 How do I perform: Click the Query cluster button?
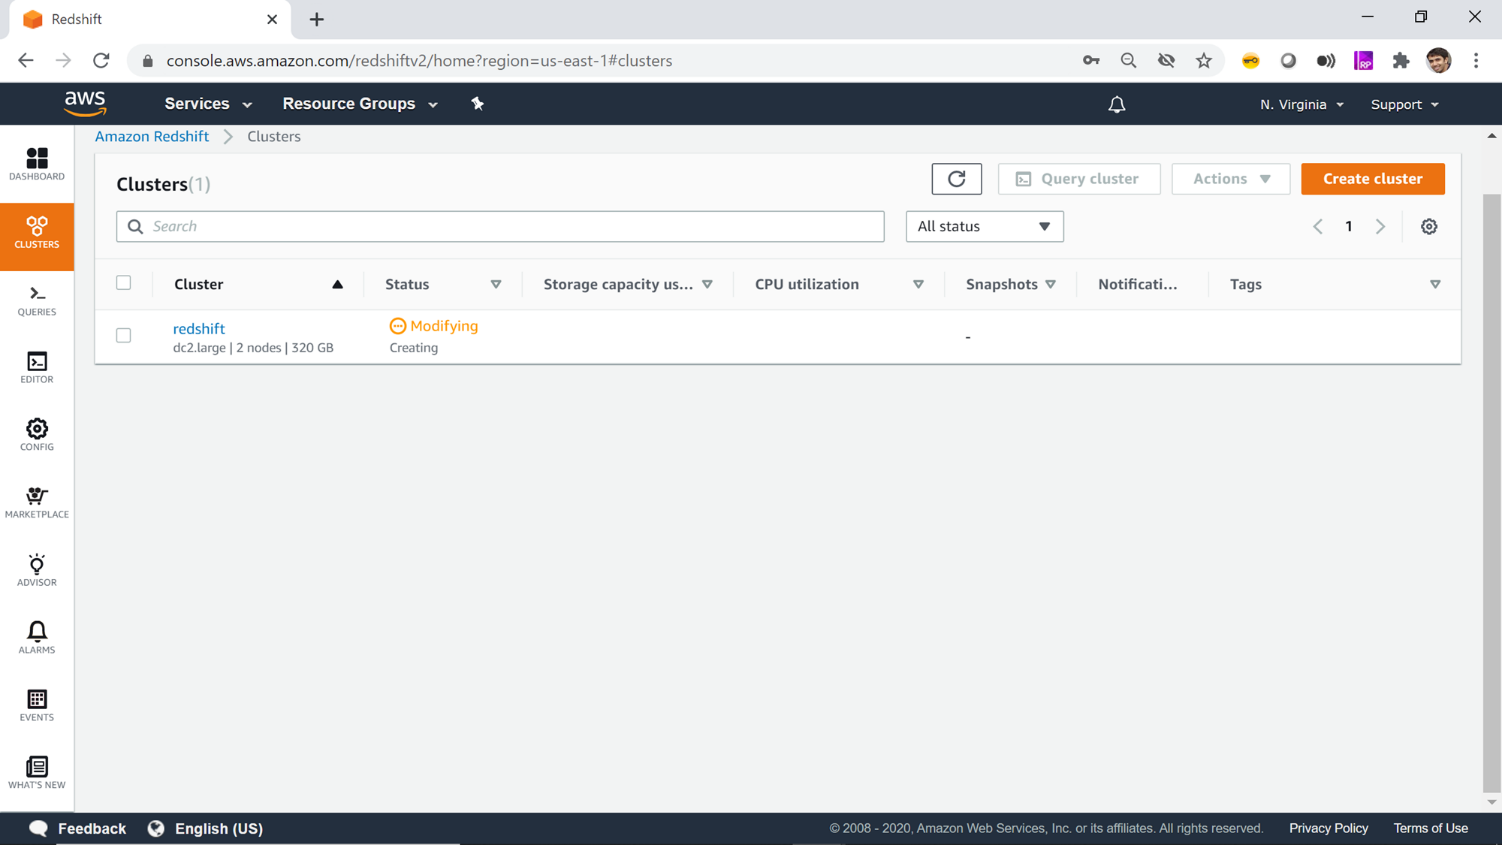1079,179
